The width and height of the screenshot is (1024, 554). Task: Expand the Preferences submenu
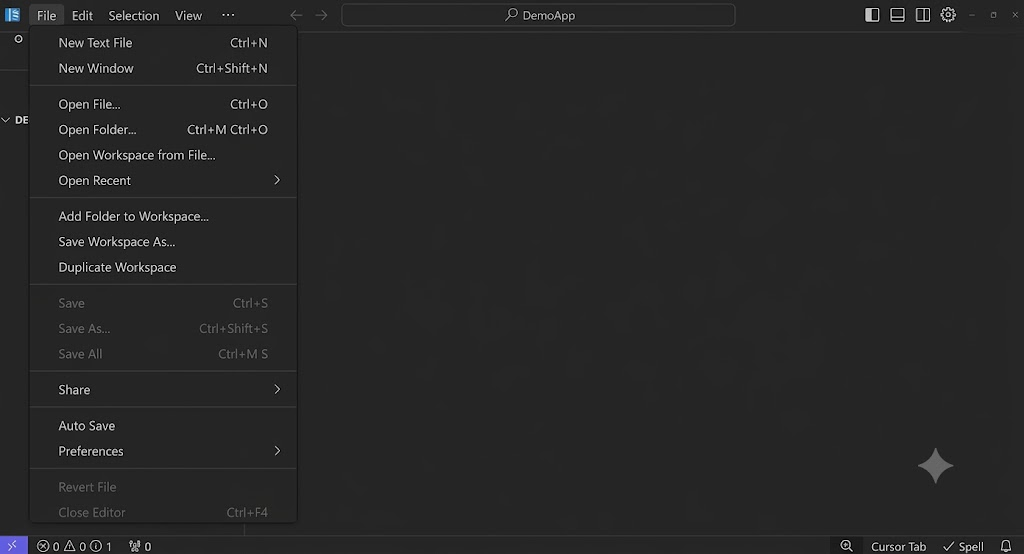(163, 451)
